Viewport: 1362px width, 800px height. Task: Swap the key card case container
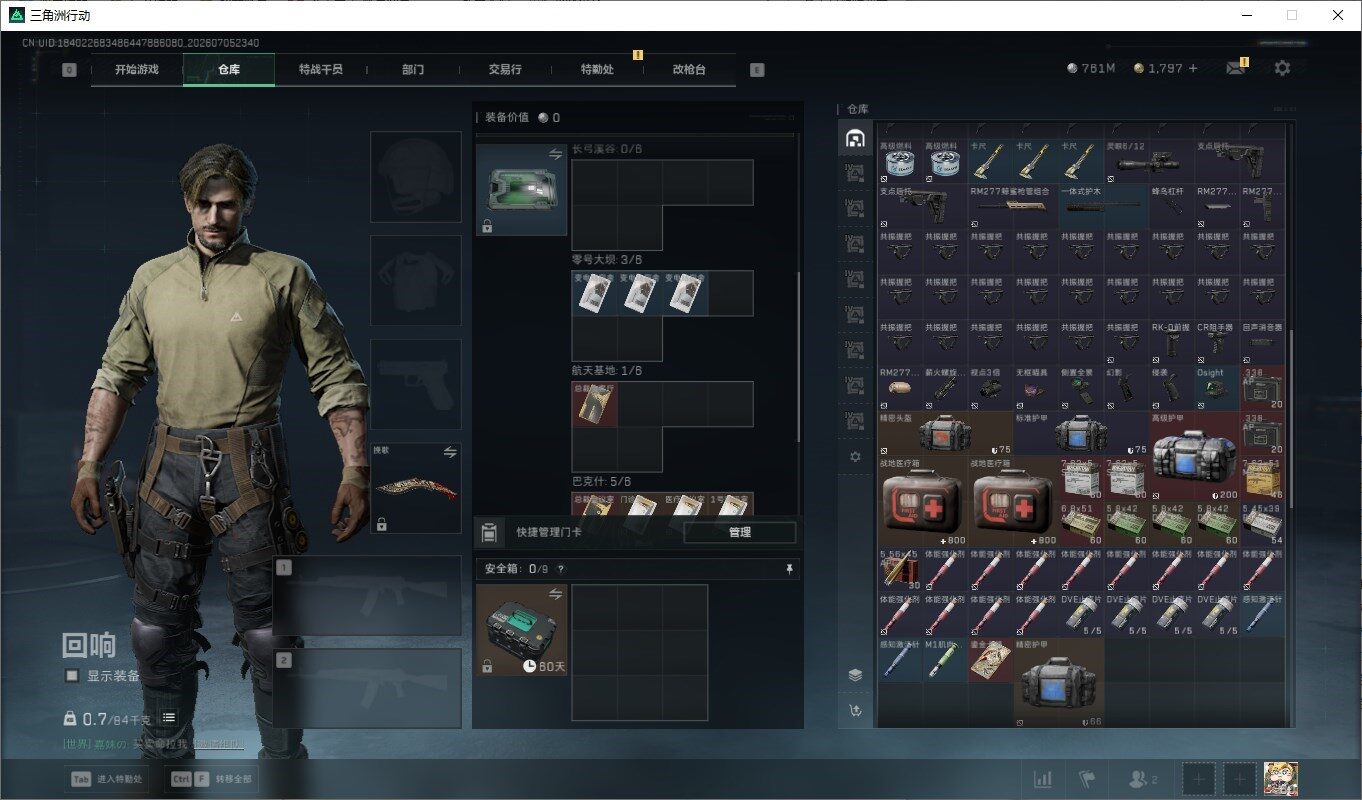tap(555, 154)
